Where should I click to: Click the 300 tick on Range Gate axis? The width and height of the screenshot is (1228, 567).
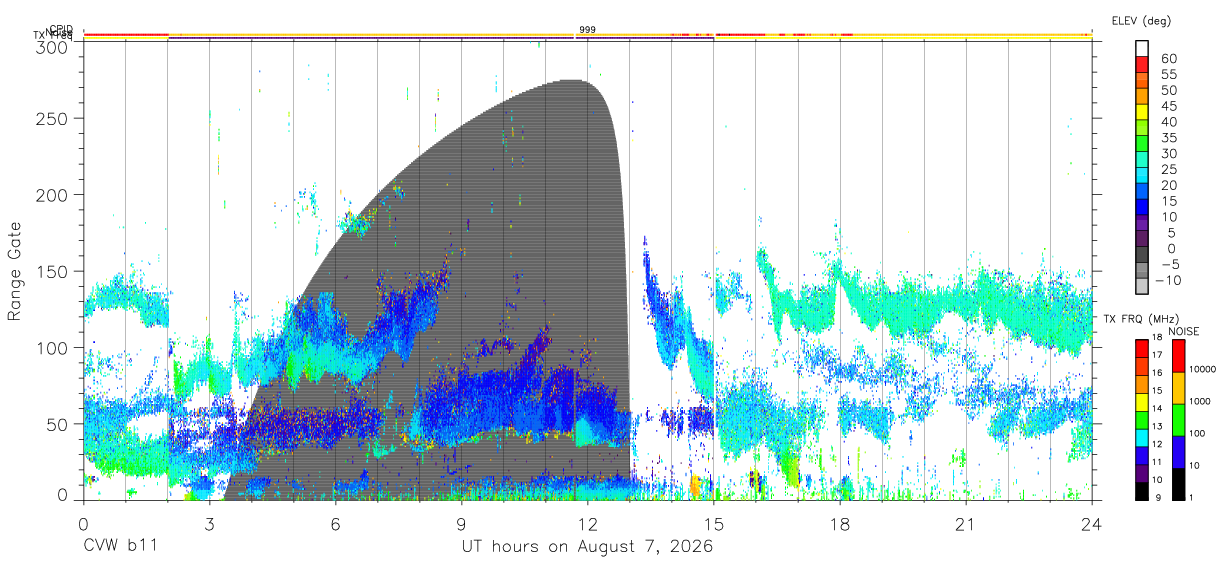click(51, 46)
